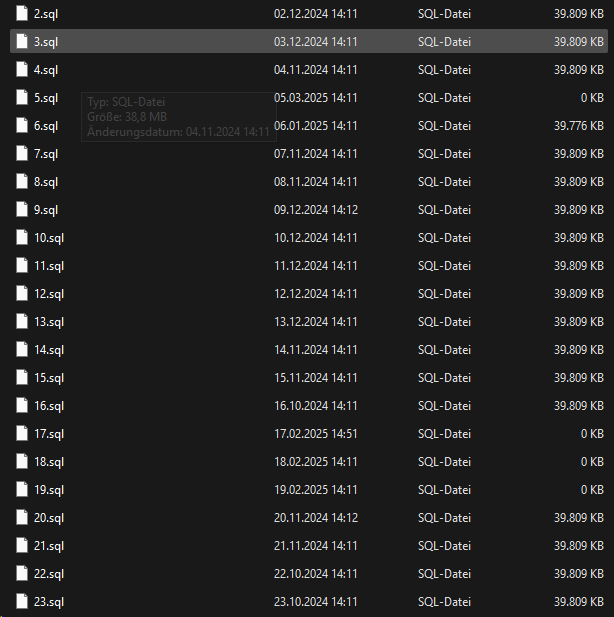Click the file icon of 22.sql
This screenshot has width=614, height=617.
22,574
